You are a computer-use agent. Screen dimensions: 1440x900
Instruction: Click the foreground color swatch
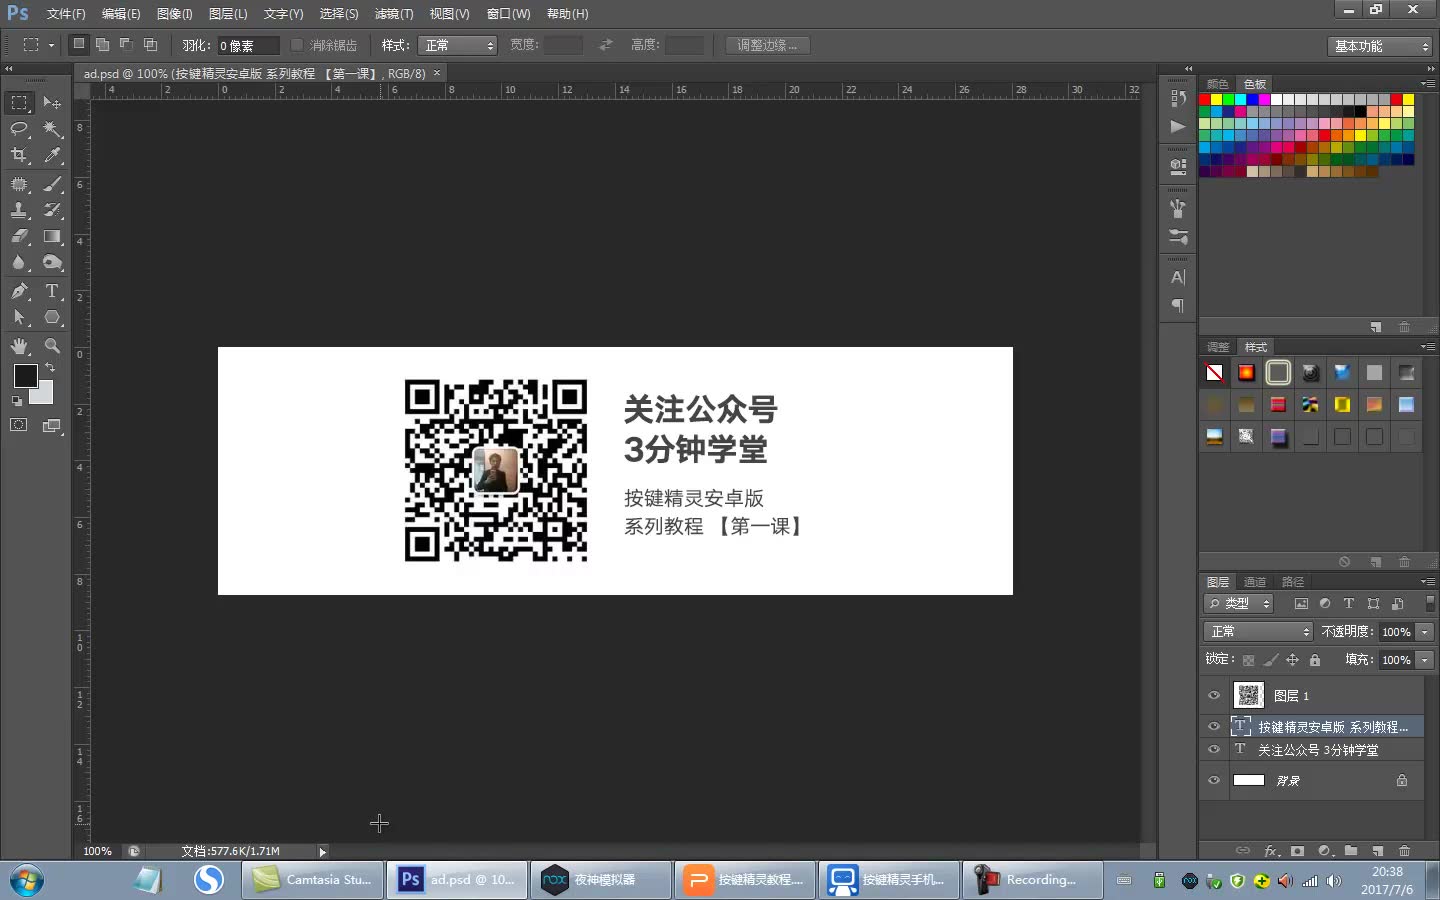coord(25,375)
